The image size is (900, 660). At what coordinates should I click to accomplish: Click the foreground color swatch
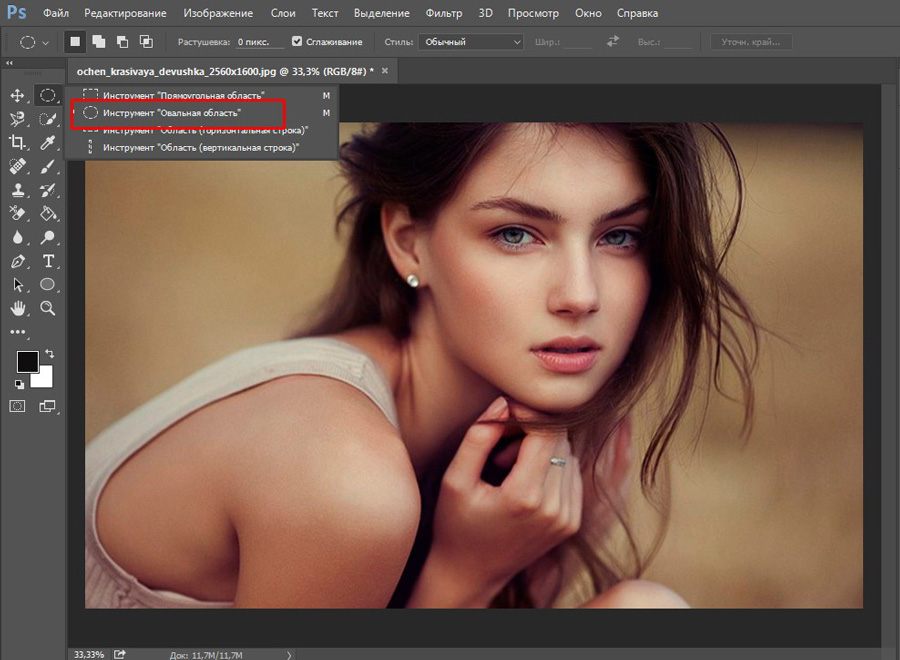tap(27, 362)
